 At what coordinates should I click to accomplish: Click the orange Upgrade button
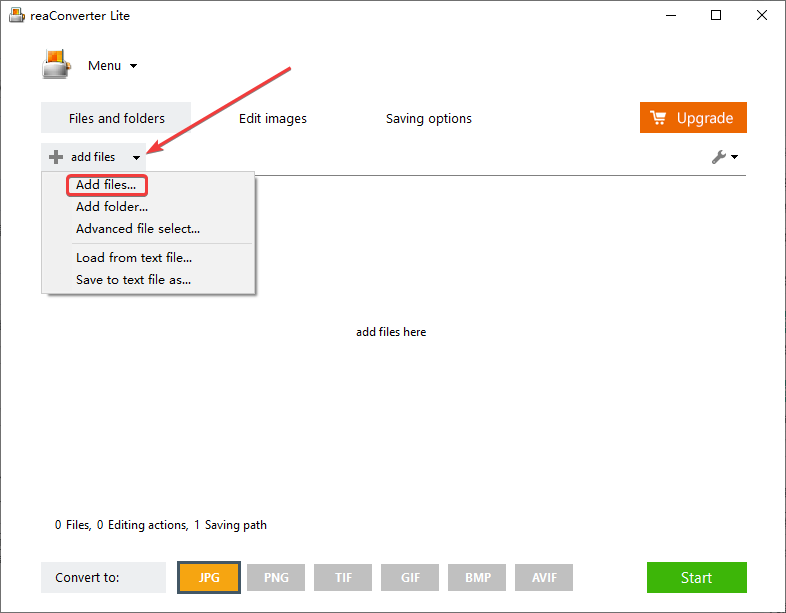tap(693, 118)
